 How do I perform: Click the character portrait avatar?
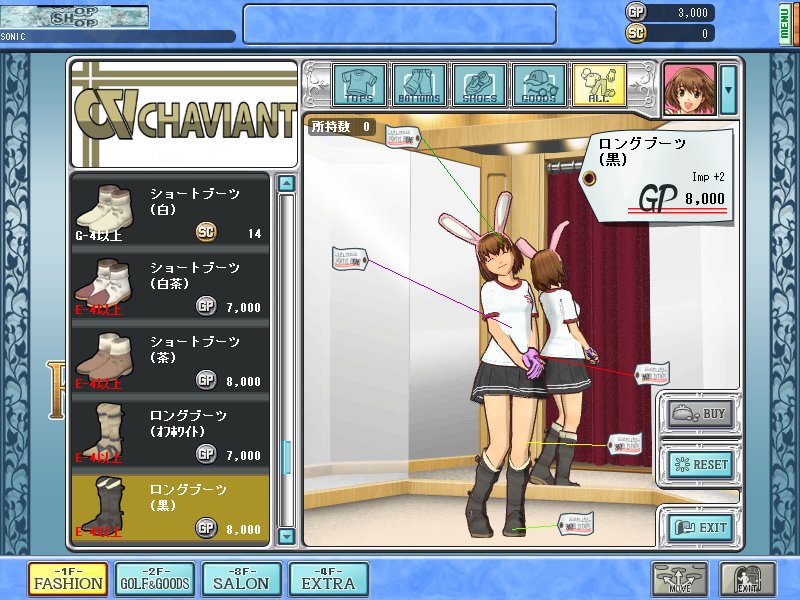coord(689,90)
